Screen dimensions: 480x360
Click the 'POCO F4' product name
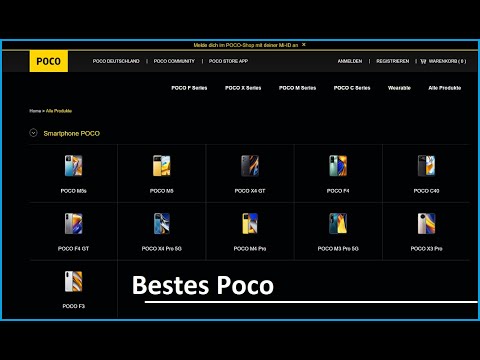(x=338, y=191)
